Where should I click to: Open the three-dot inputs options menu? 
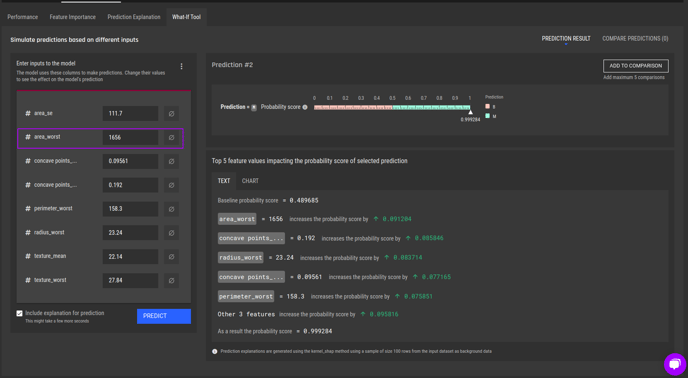click(181, 66)
